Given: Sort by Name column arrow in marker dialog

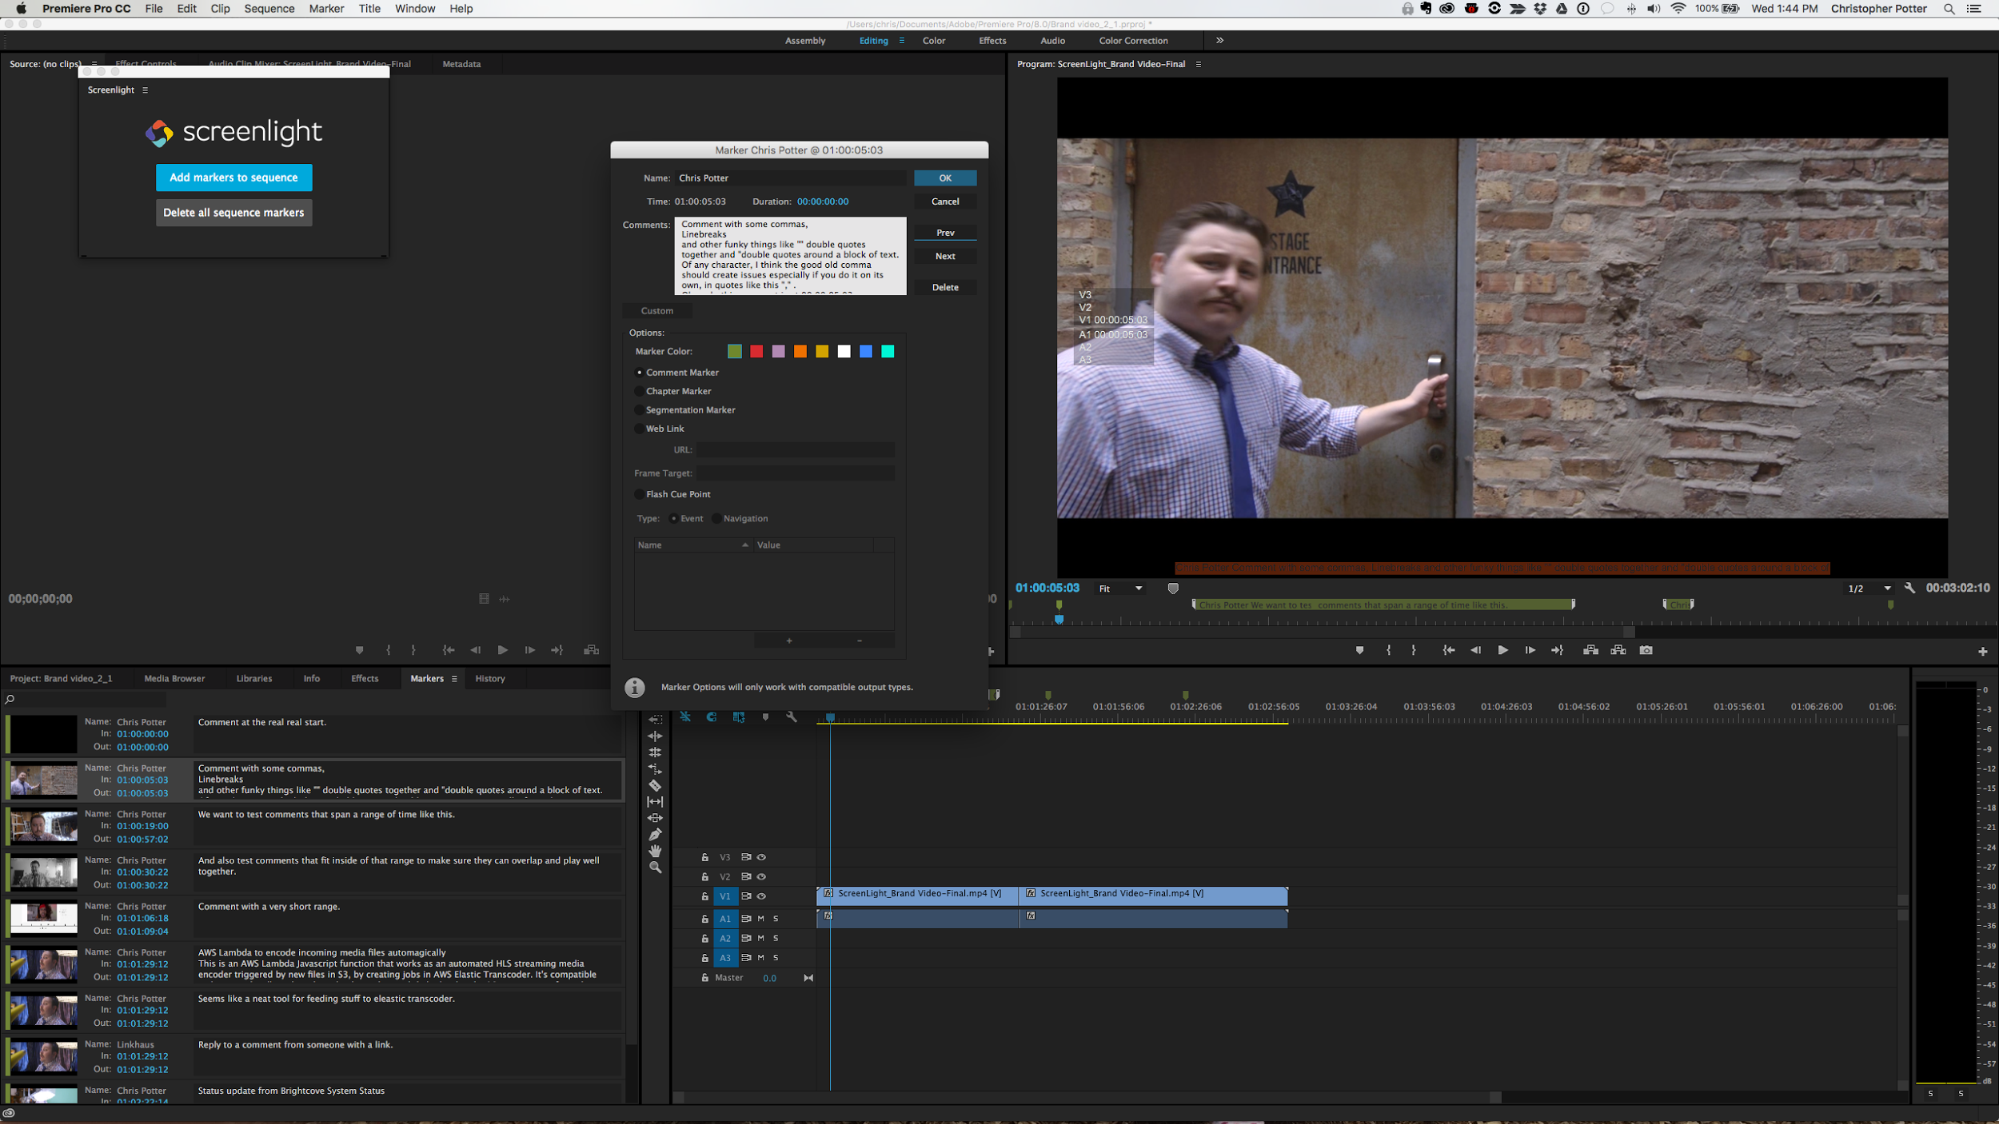Looking at the screenshot, I should [x=745, y=545].
